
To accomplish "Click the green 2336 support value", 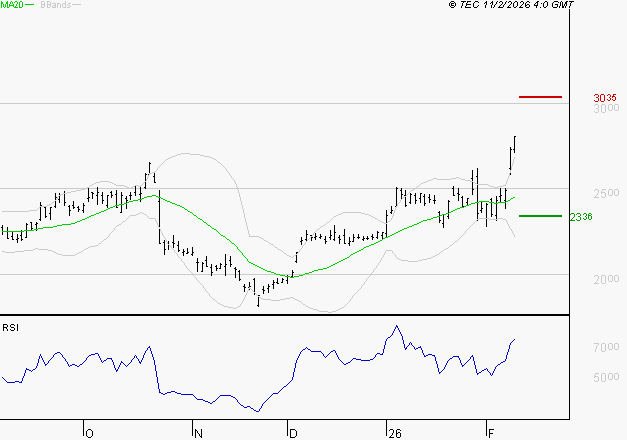I will pos(581,217).
